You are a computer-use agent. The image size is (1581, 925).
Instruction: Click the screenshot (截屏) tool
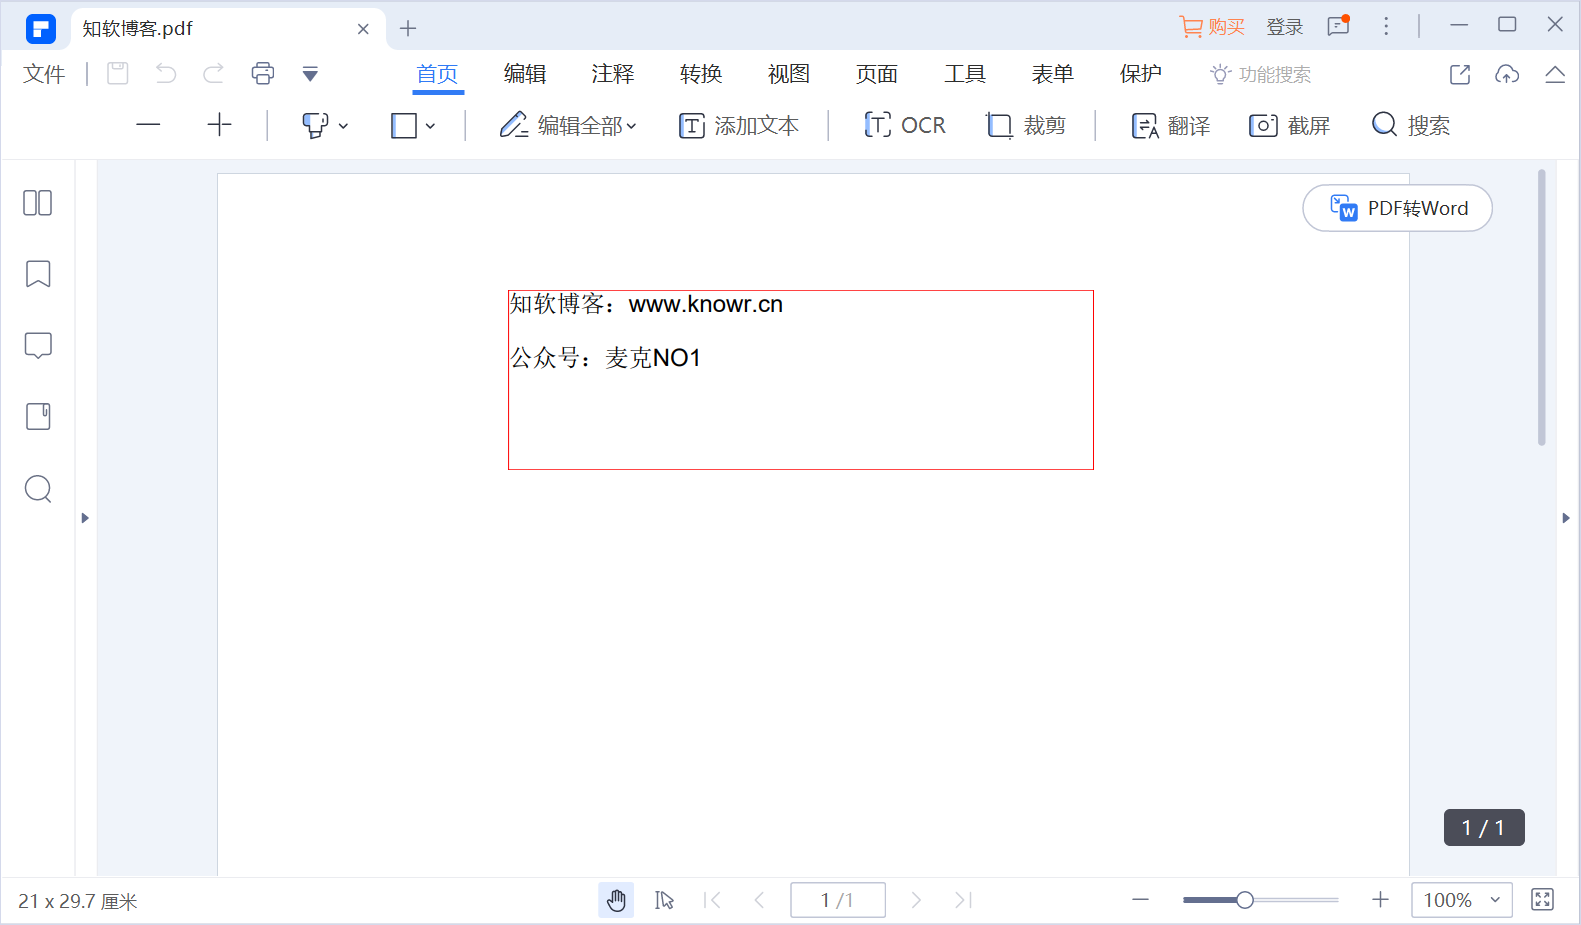tap(1289, 125)
